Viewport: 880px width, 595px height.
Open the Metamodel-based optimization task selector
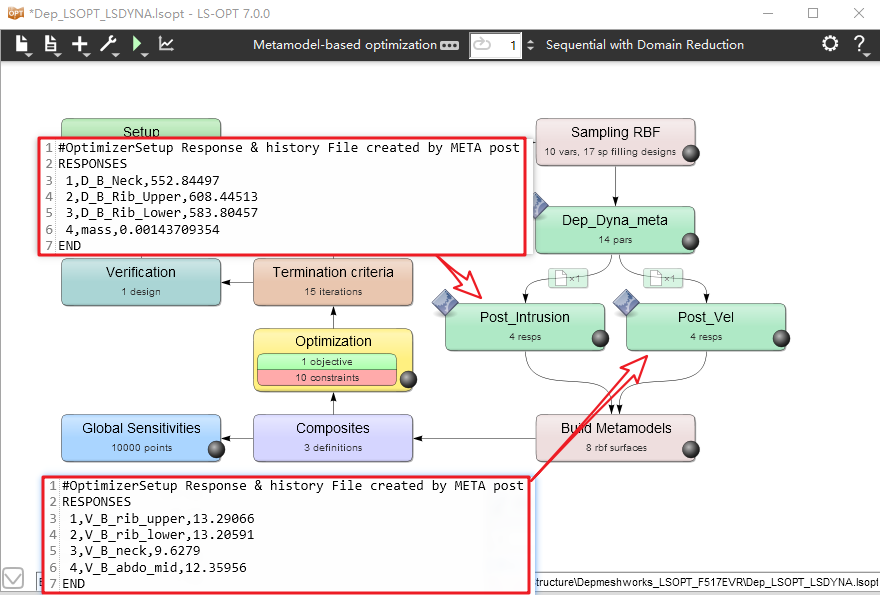[345, 45]
